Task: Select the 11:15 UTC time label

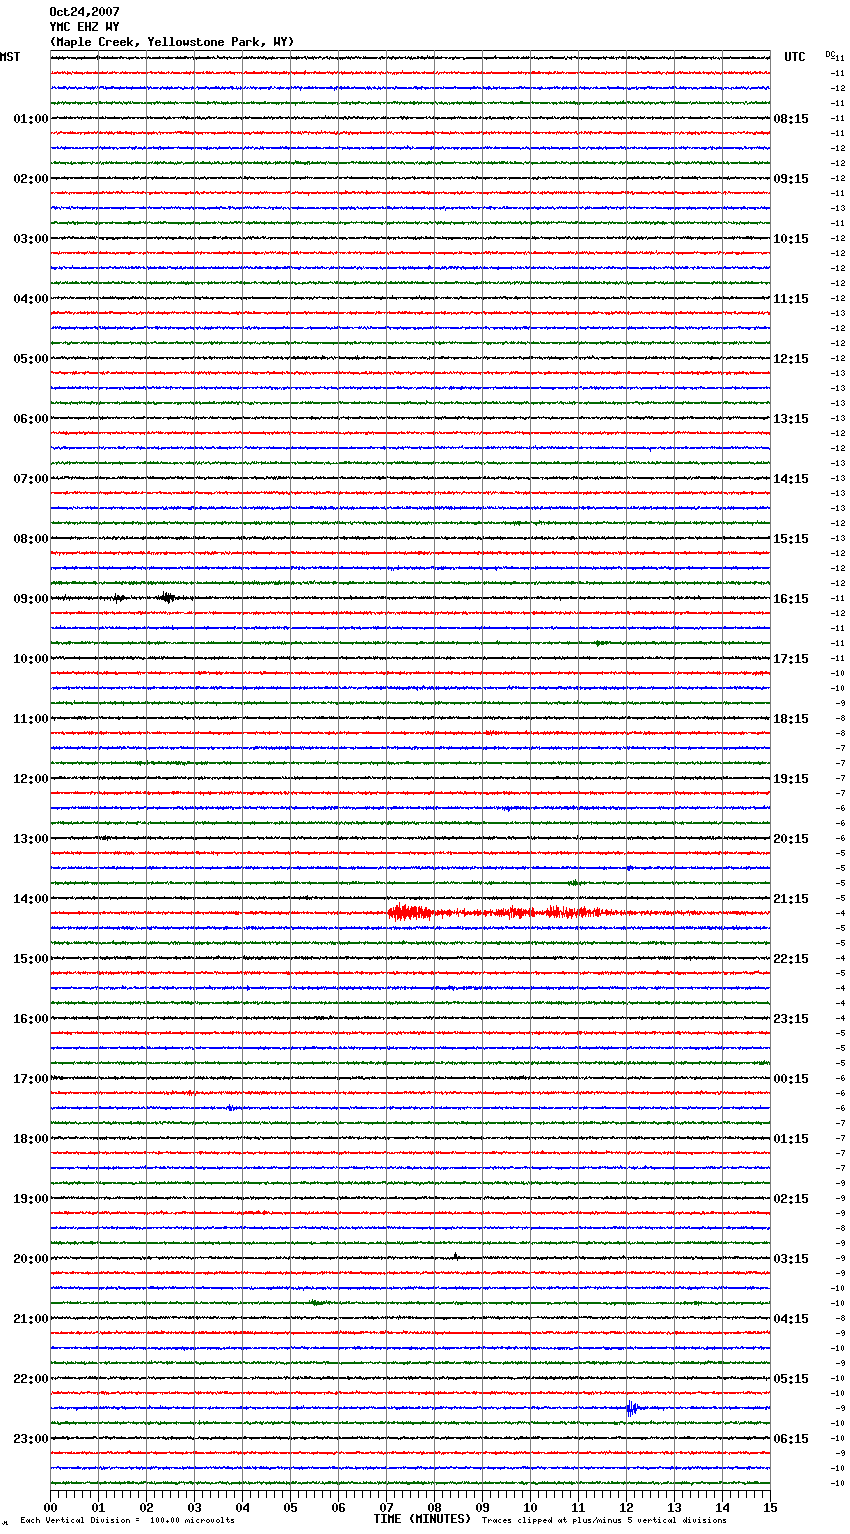Action: click(x=791, y=299)
